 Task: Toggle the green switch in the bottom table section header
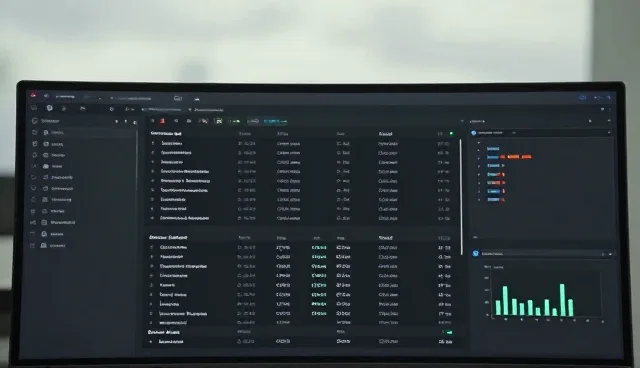pyautogui.click(x=448, y=332)
